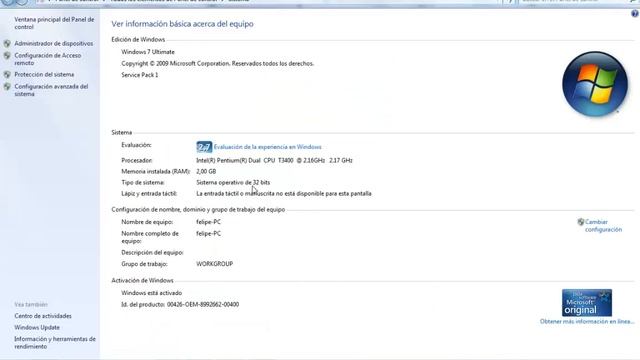This screenshot has height=360, width=640.
Task: Open the help question mark icon
Action: 635,13
